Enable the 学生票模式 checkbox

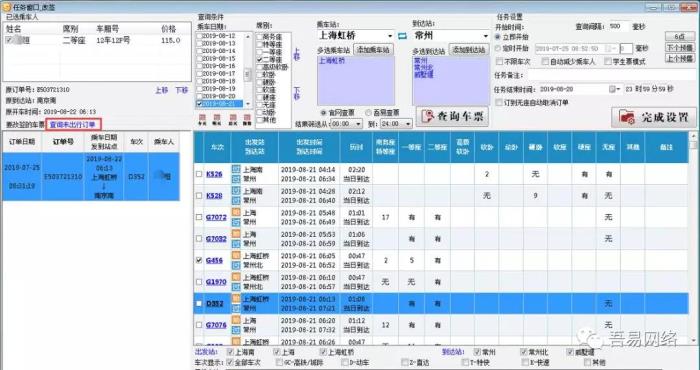pyautogui.click(x=608, y=62)
